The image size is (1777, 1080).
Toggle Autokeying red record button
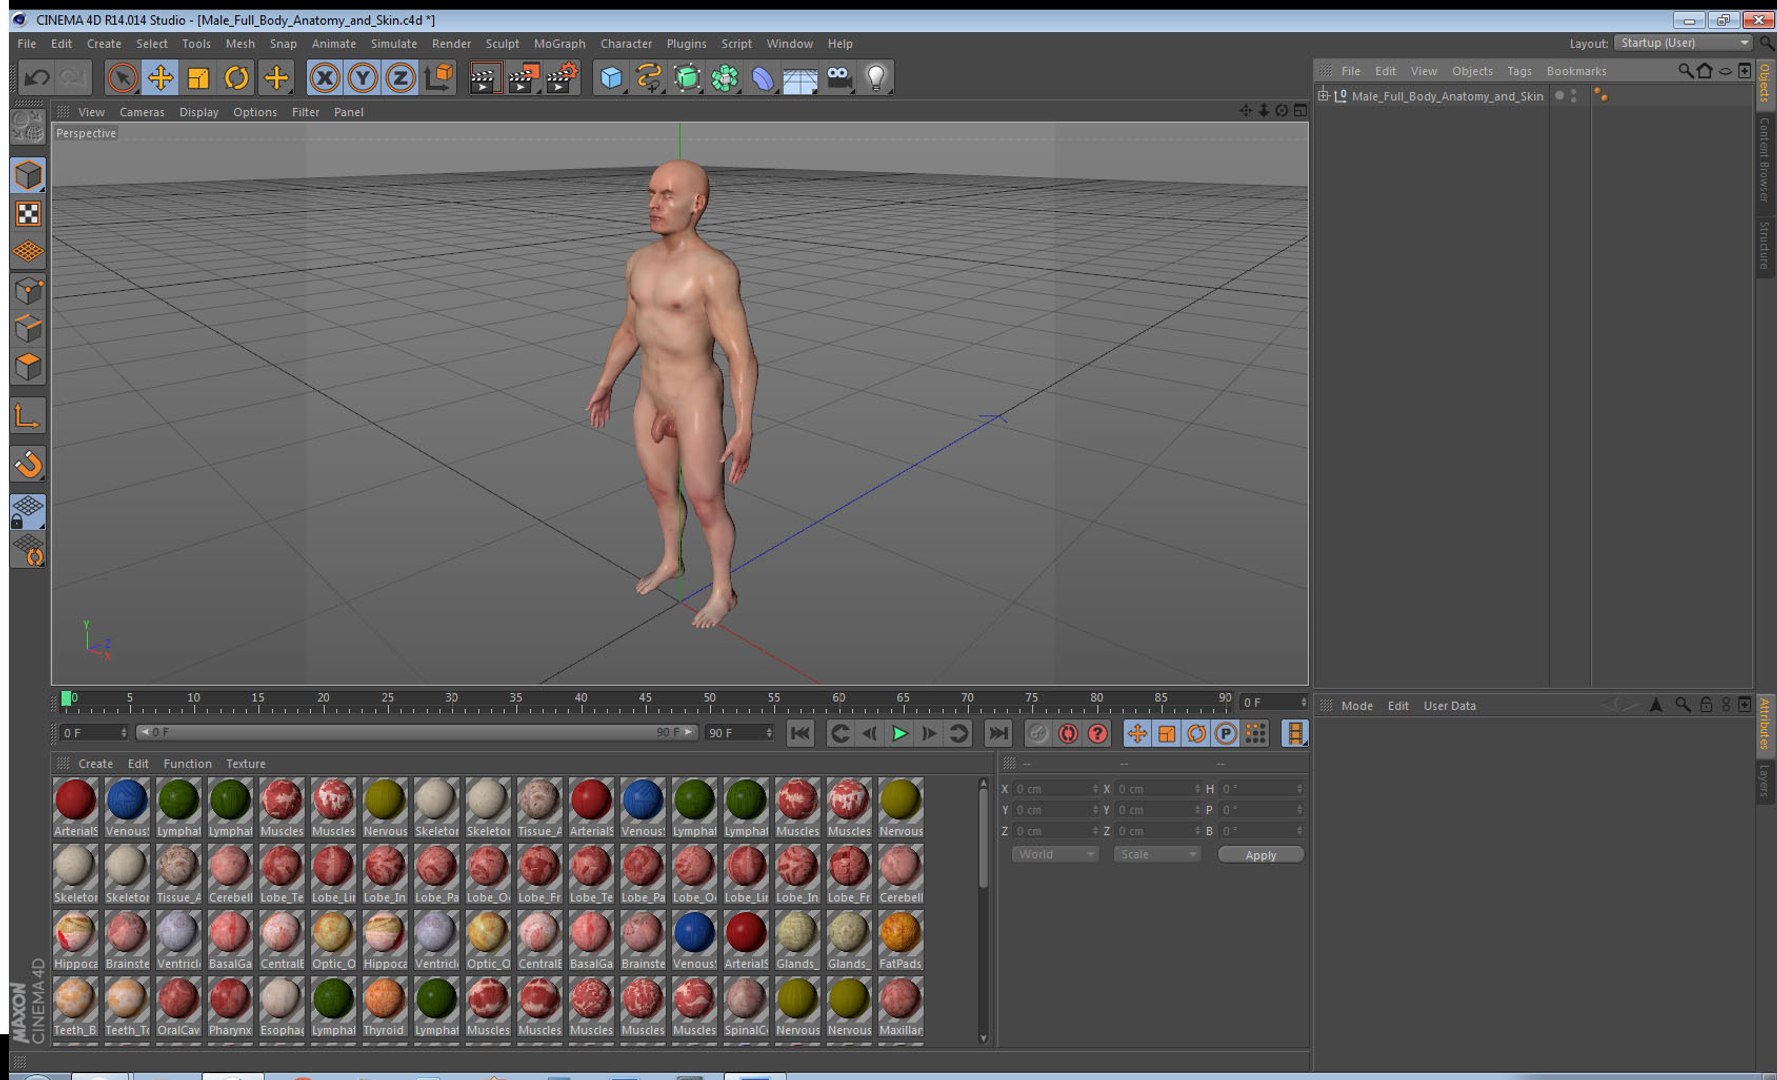pos(1068,734)
